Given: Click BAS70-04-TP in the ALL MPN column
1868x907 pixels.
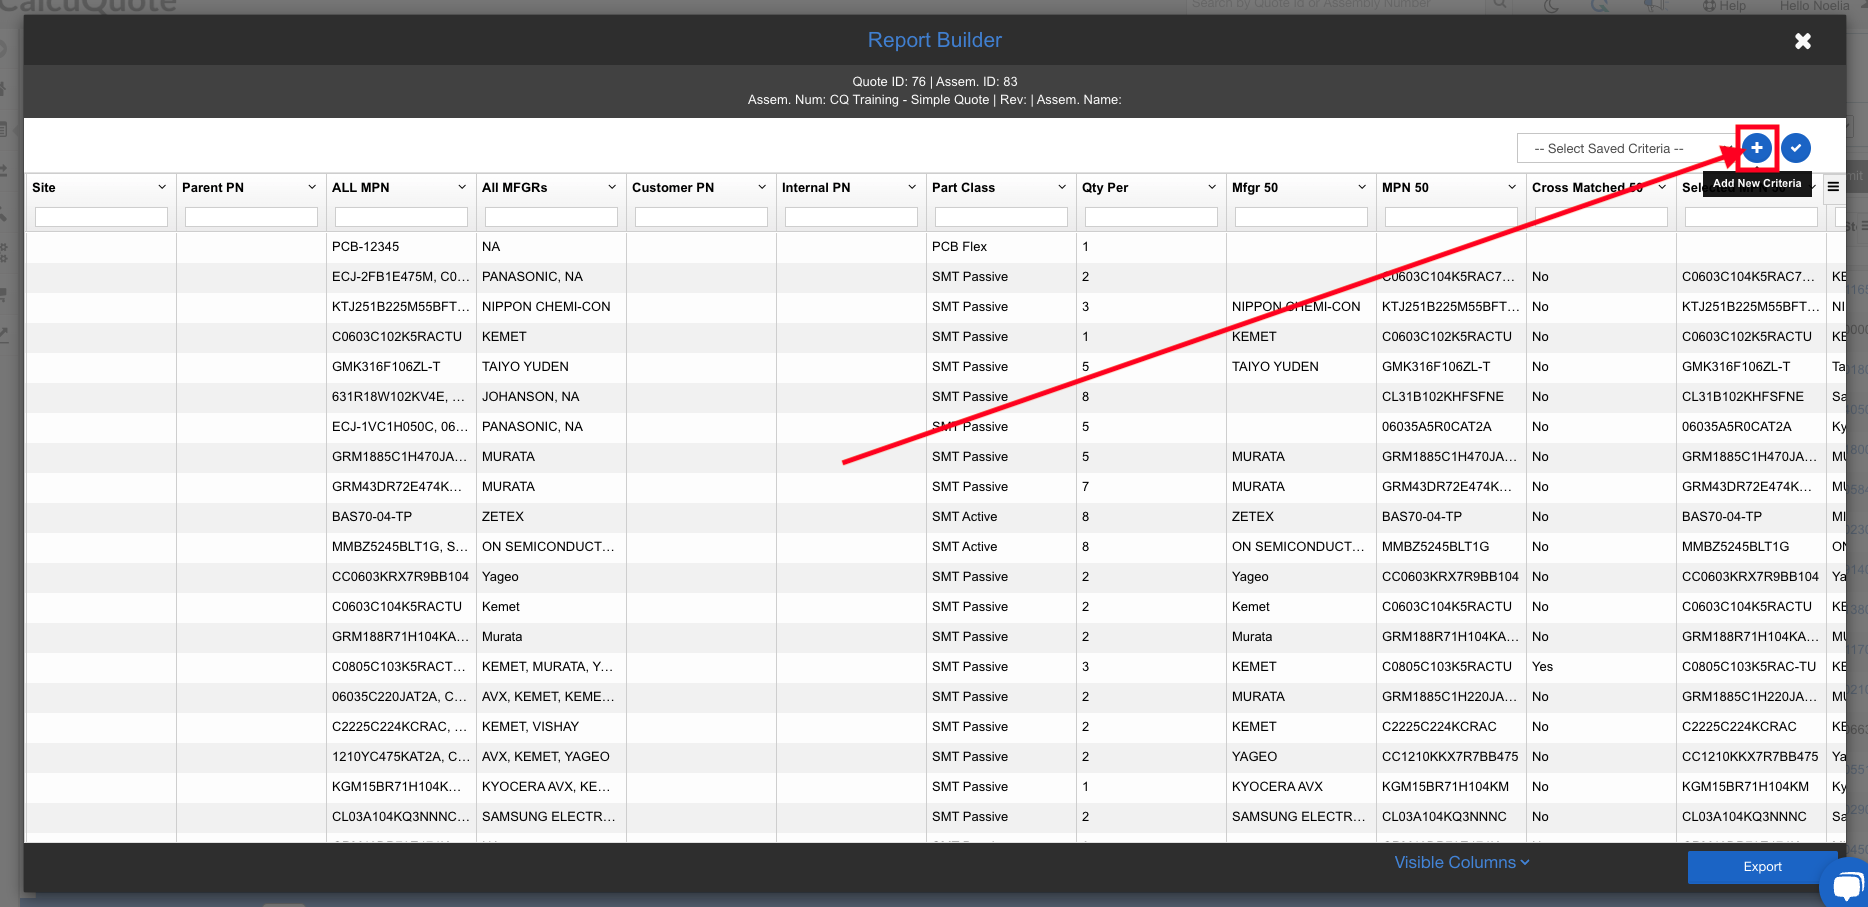Looking at the screenshot, I should [401, 517].
